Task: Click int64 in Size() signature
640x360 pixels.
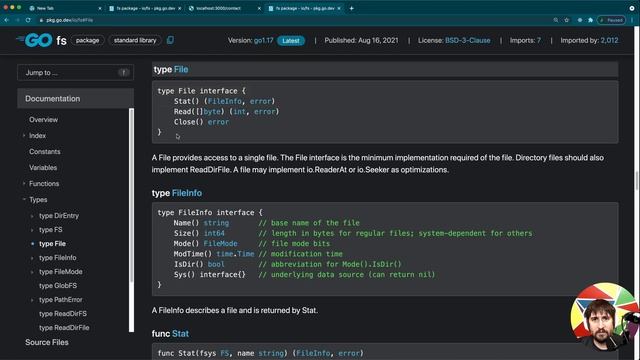Action: [214, 233]
